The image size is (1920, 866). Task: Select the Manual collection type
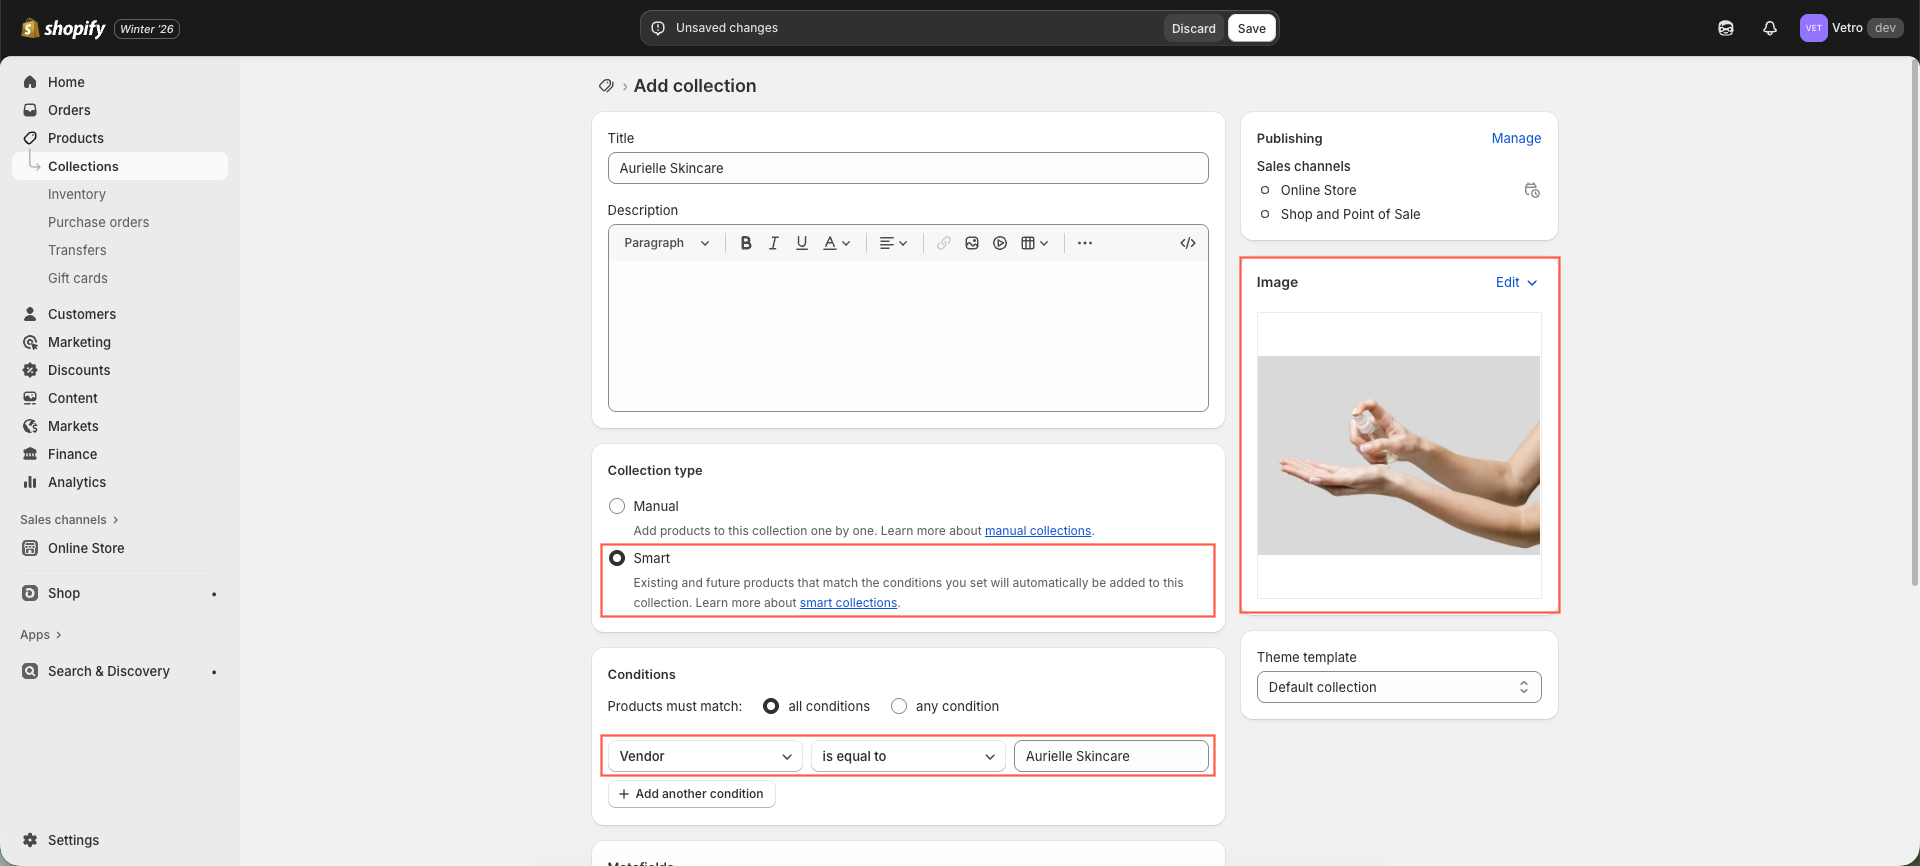click(617, 507)
